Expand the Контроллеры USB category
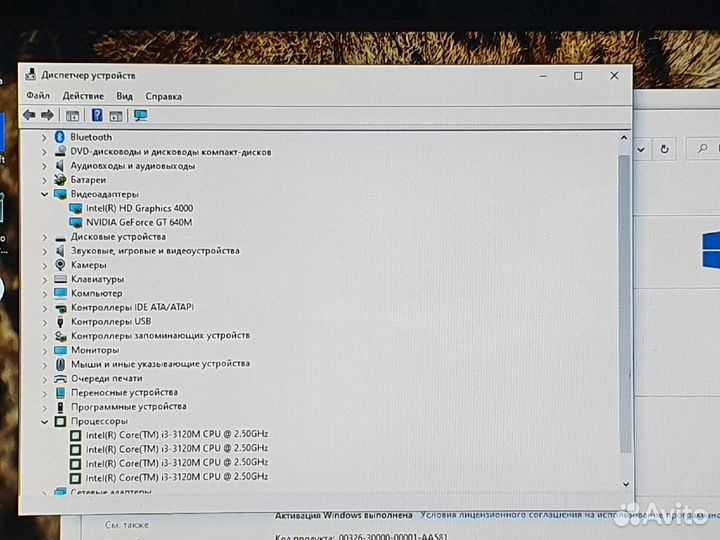The height and width of the screenshot is (540, 720). tap(44, 322)
